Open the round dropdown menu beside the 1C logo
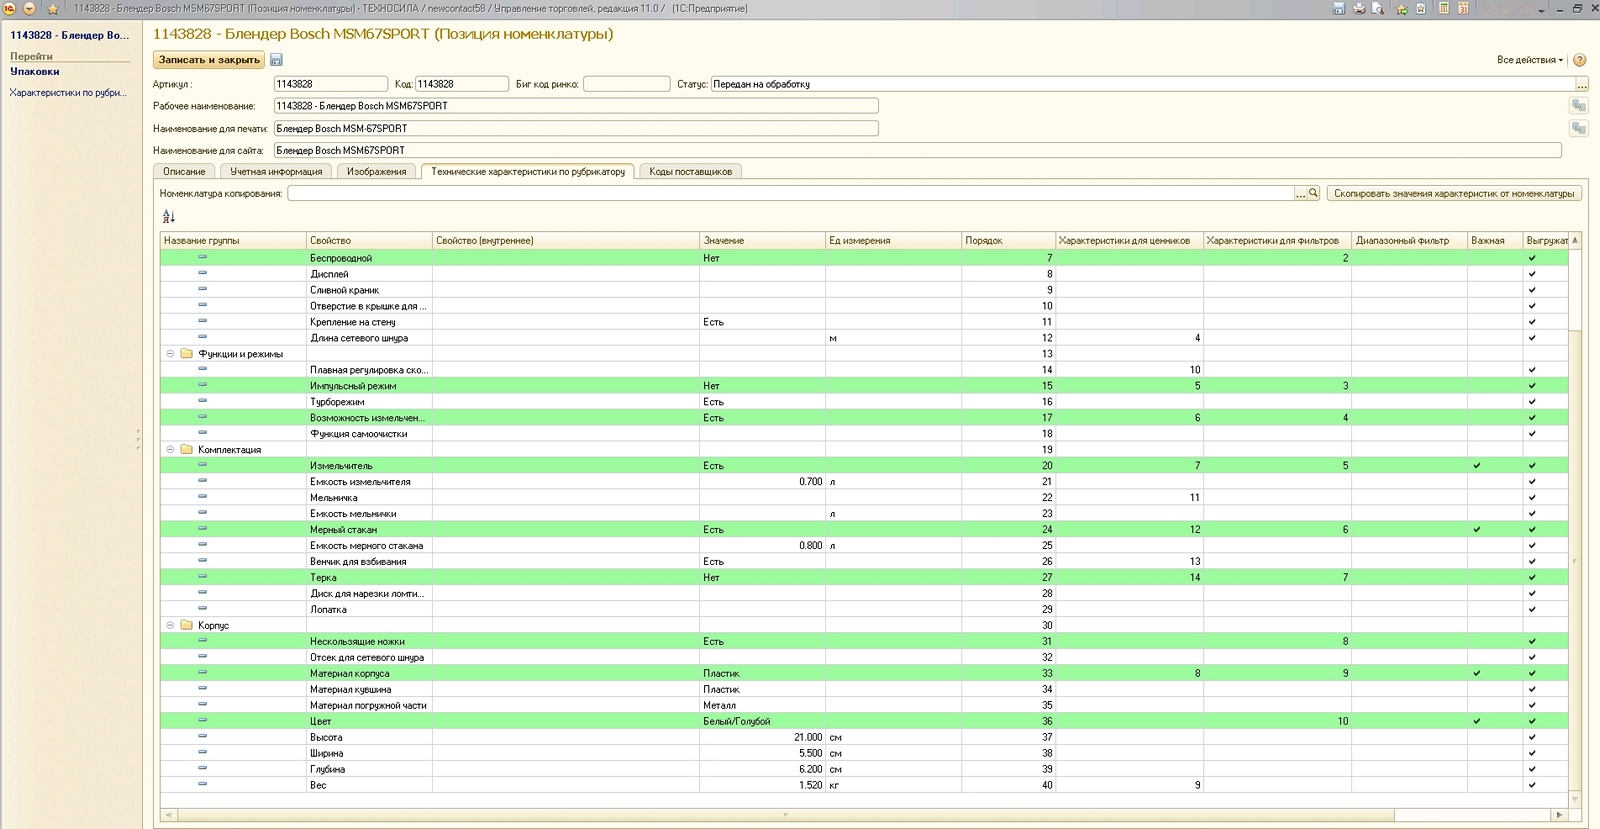 (x=29, y=8)
